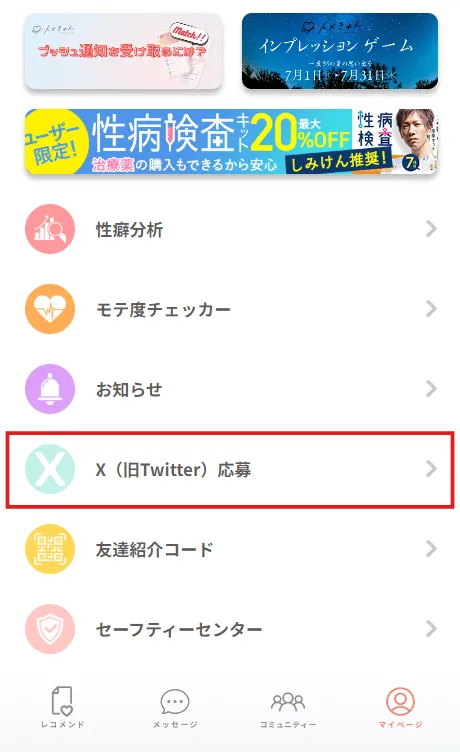Screen dimensions: 460x752
Task: Select the マイページ profile tab
Action: pyautogui.click(x=401, y=708)
